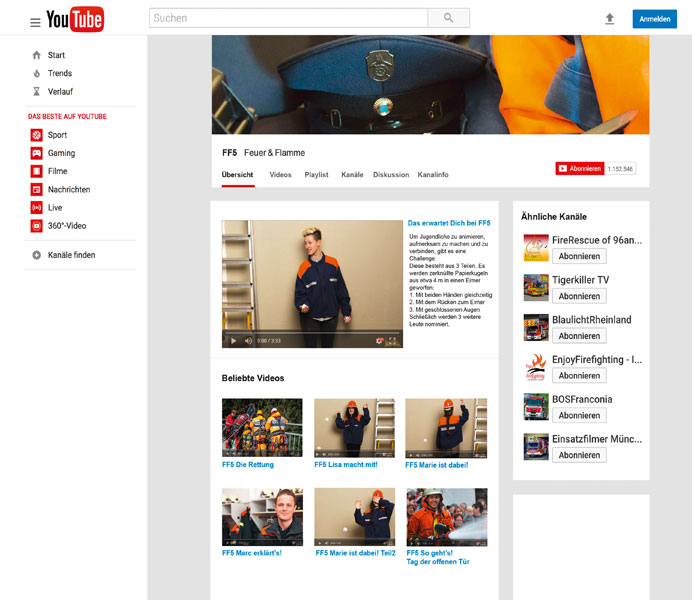Click the video progress bar

(x=312, y=332)
